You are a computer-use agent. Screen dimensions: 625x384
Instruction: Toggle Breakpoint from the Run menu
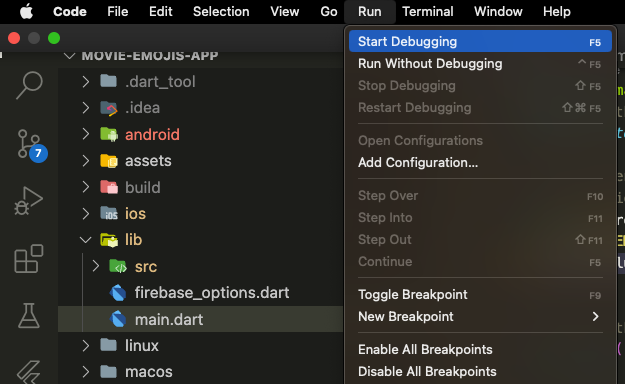pos(480,295)
